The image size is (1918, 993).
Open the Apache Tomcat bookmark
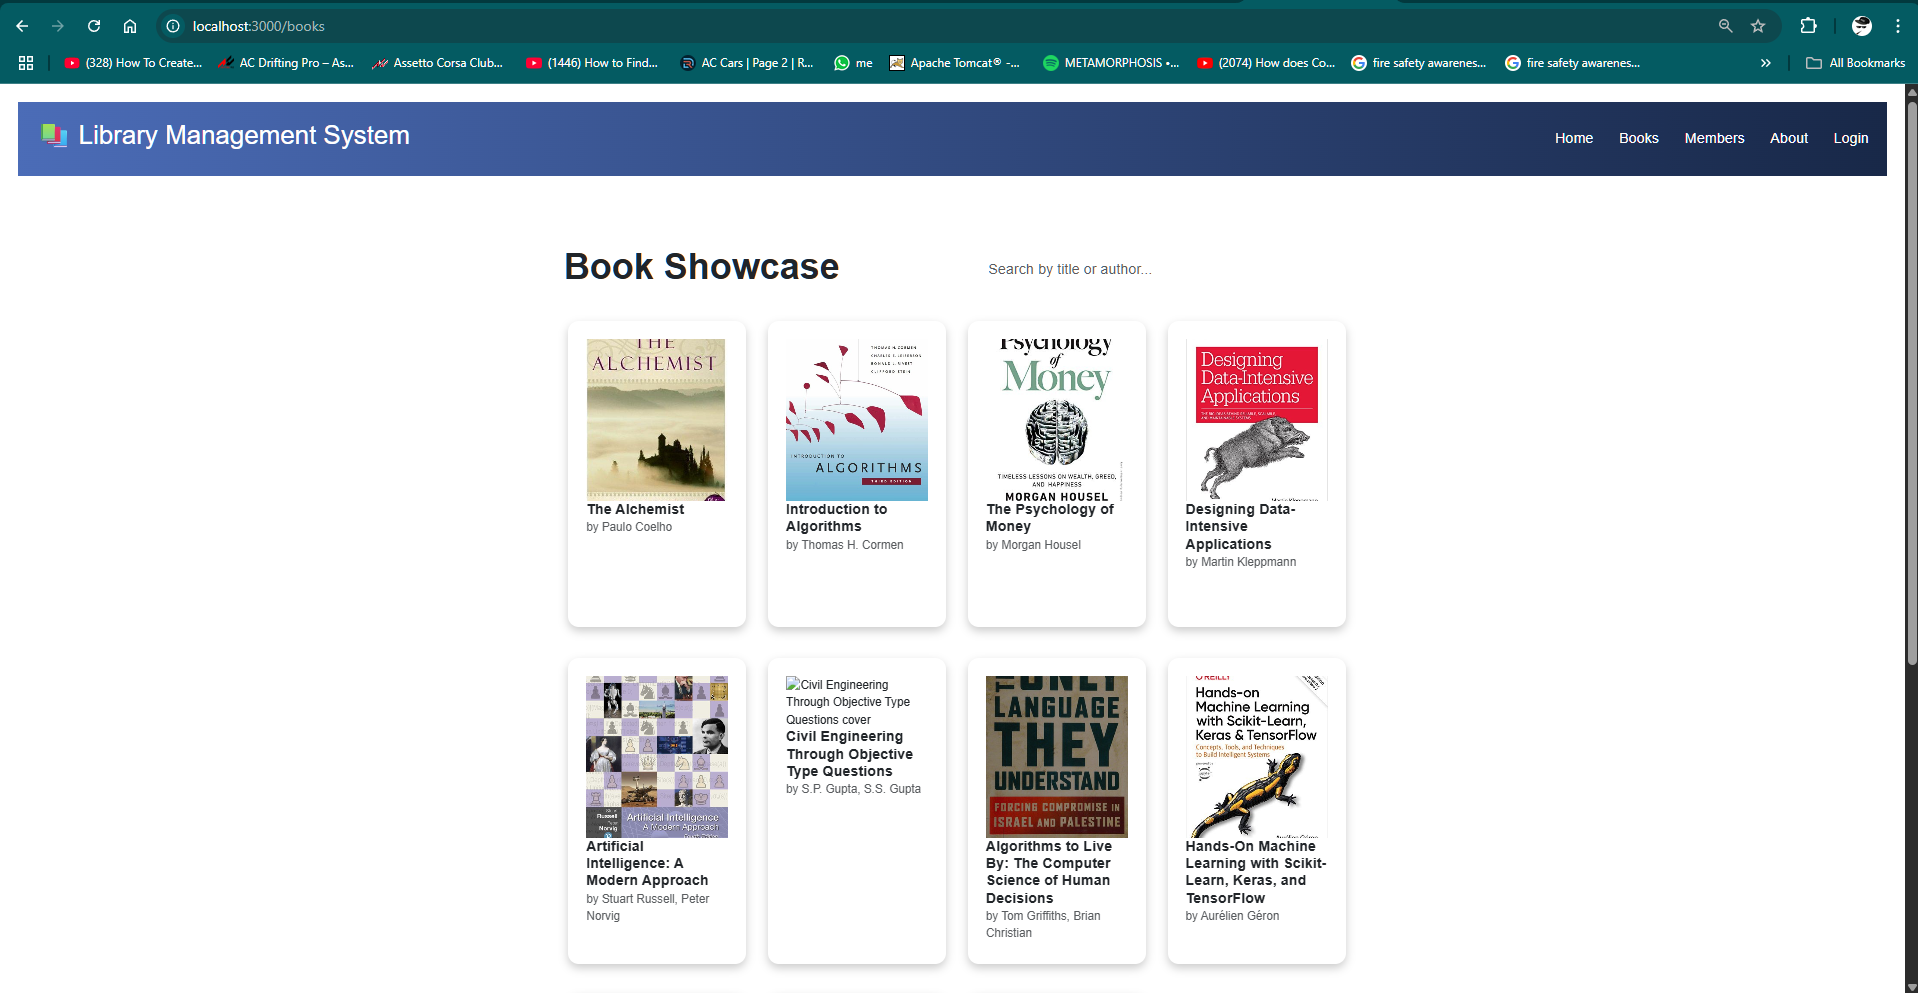point(955,63)
